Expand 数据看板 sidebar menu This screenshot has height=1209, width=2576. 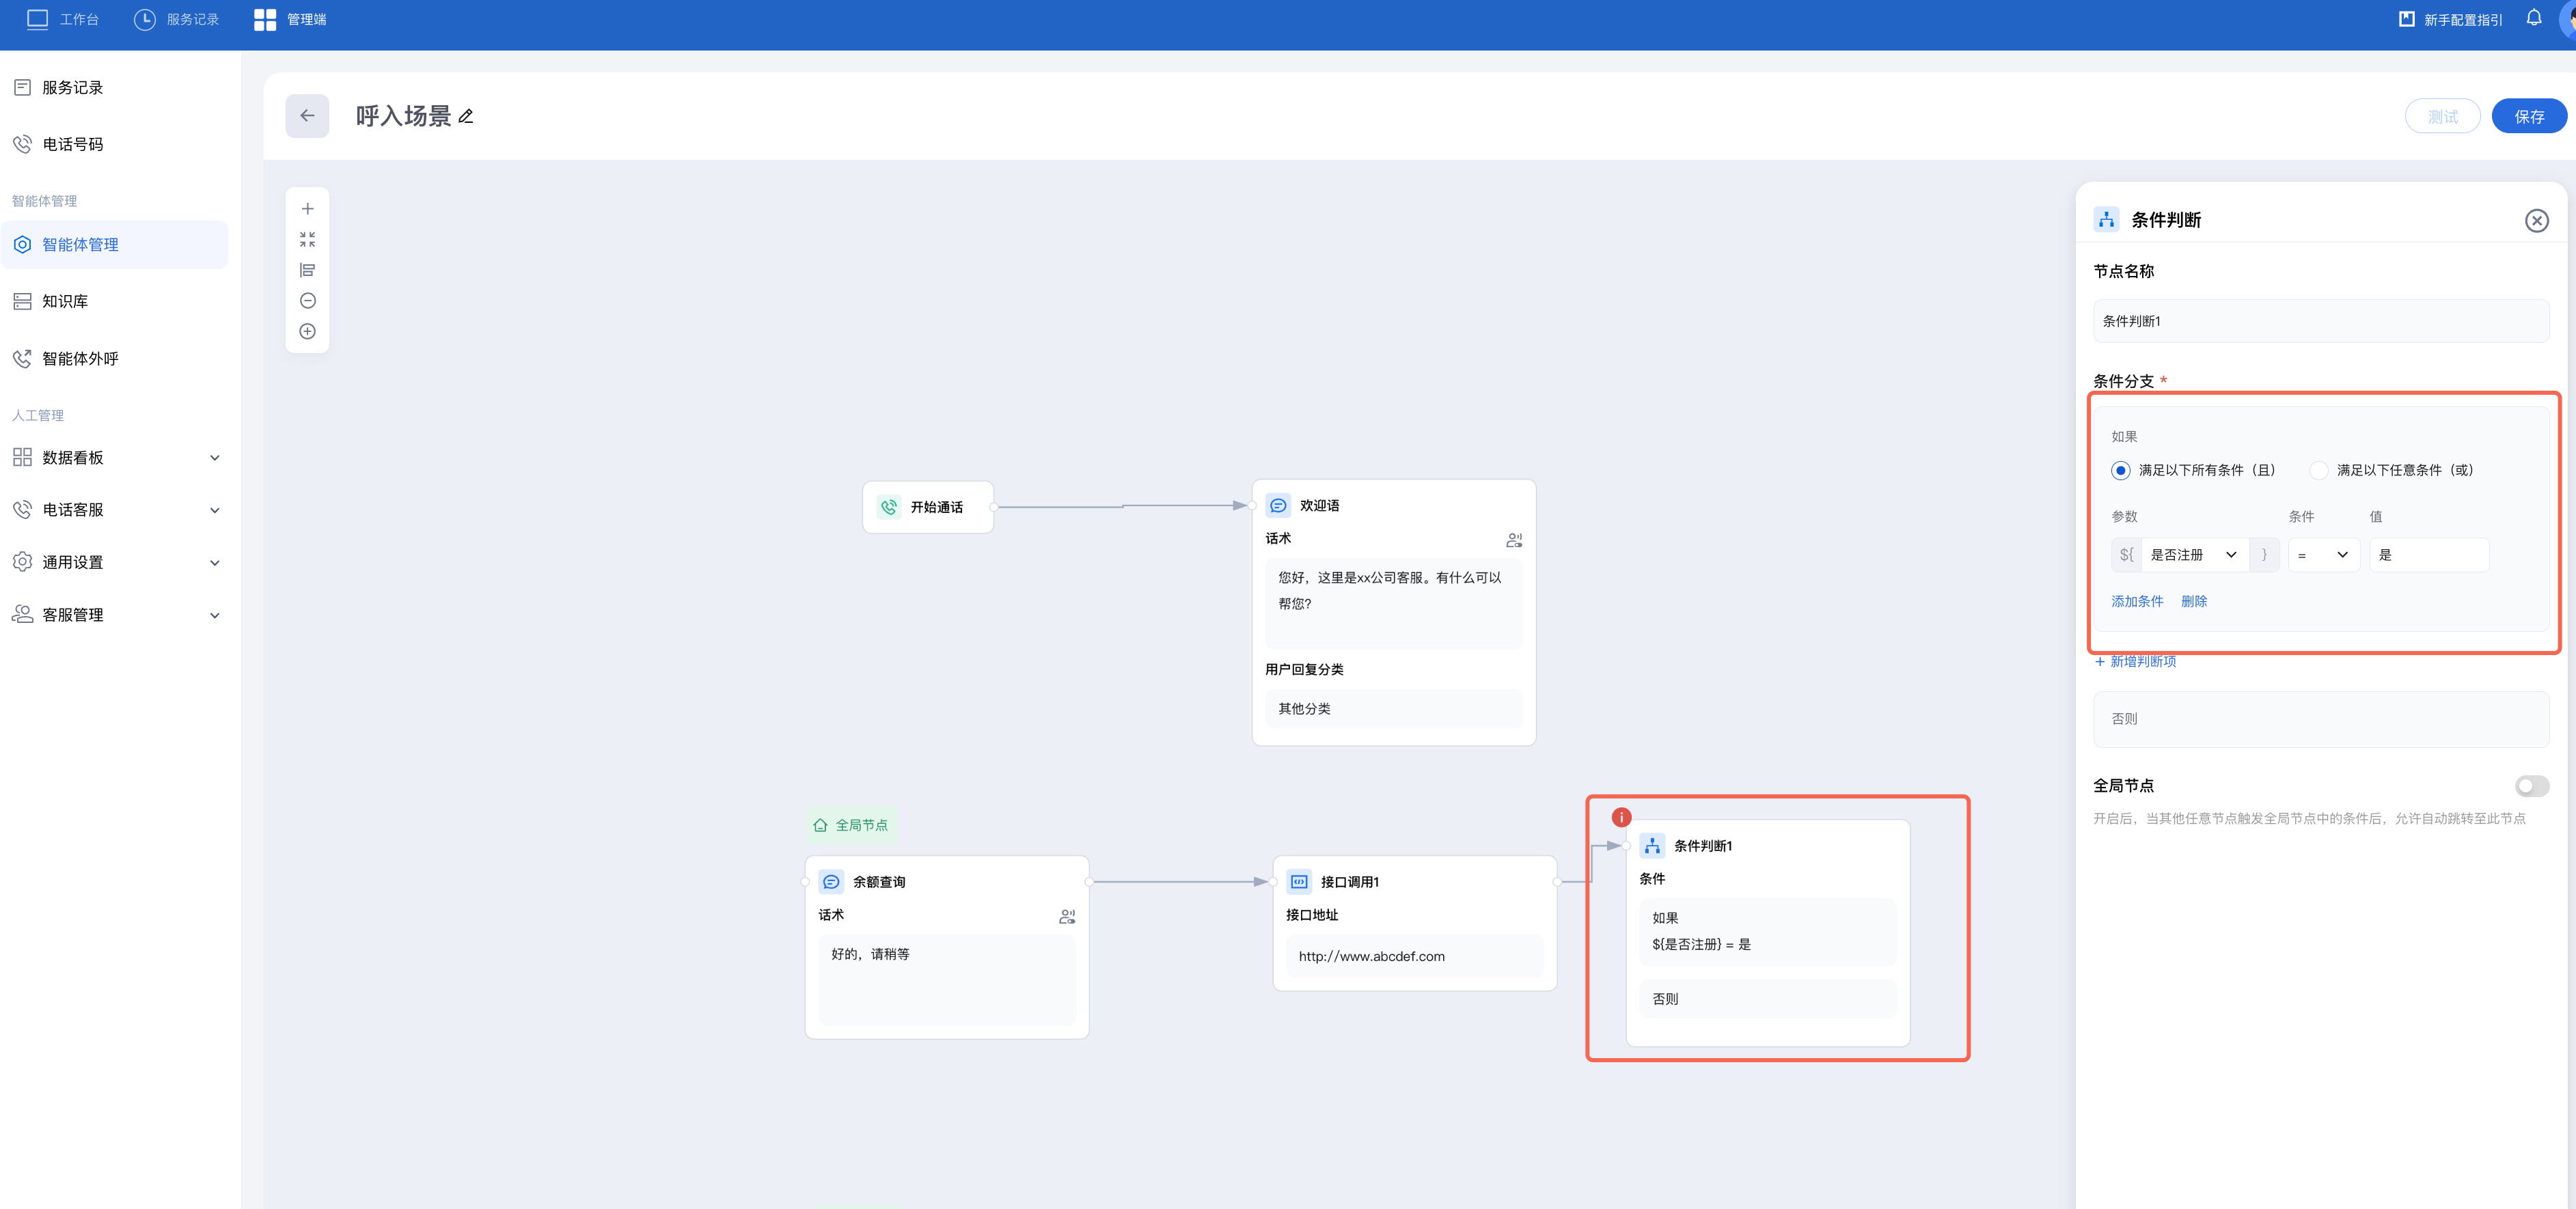[x=115, y=458]
